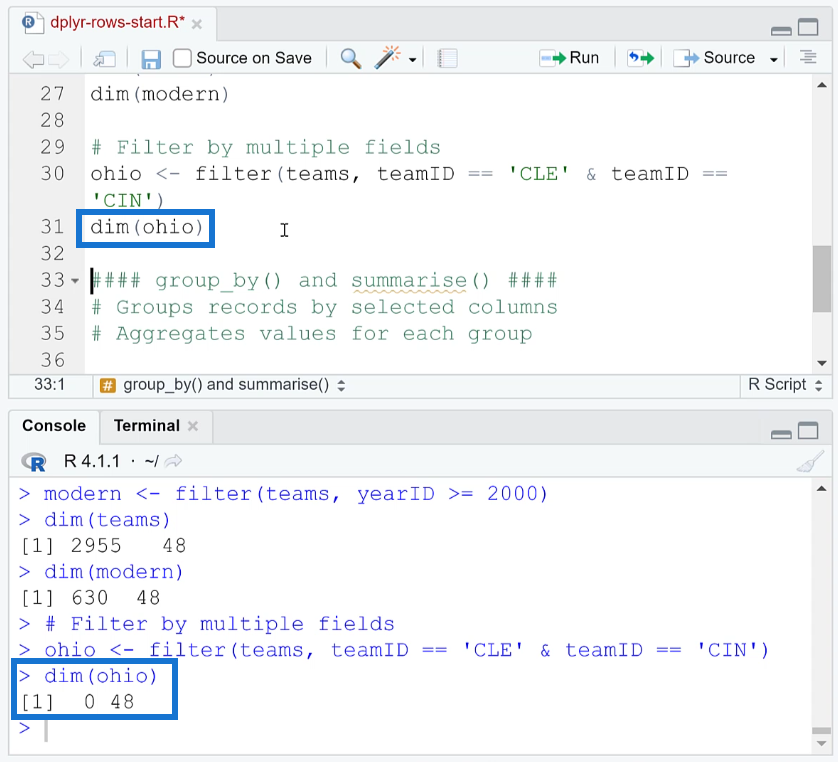The height and width of the screenshot is (762, 838).
Task: Go forward to next source location
Action: pyautogui.click(x=59, y=58)
